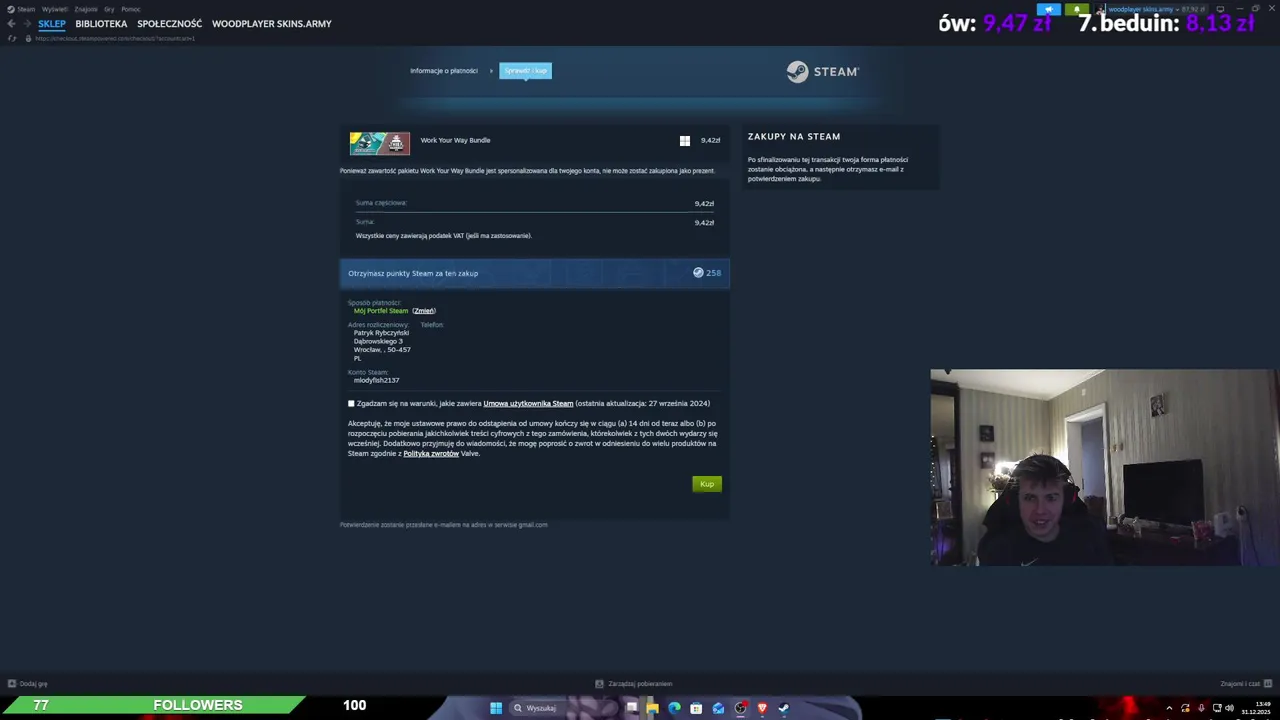
Task: Open the Mail app taskbar icon
Action: pos(718,708)
